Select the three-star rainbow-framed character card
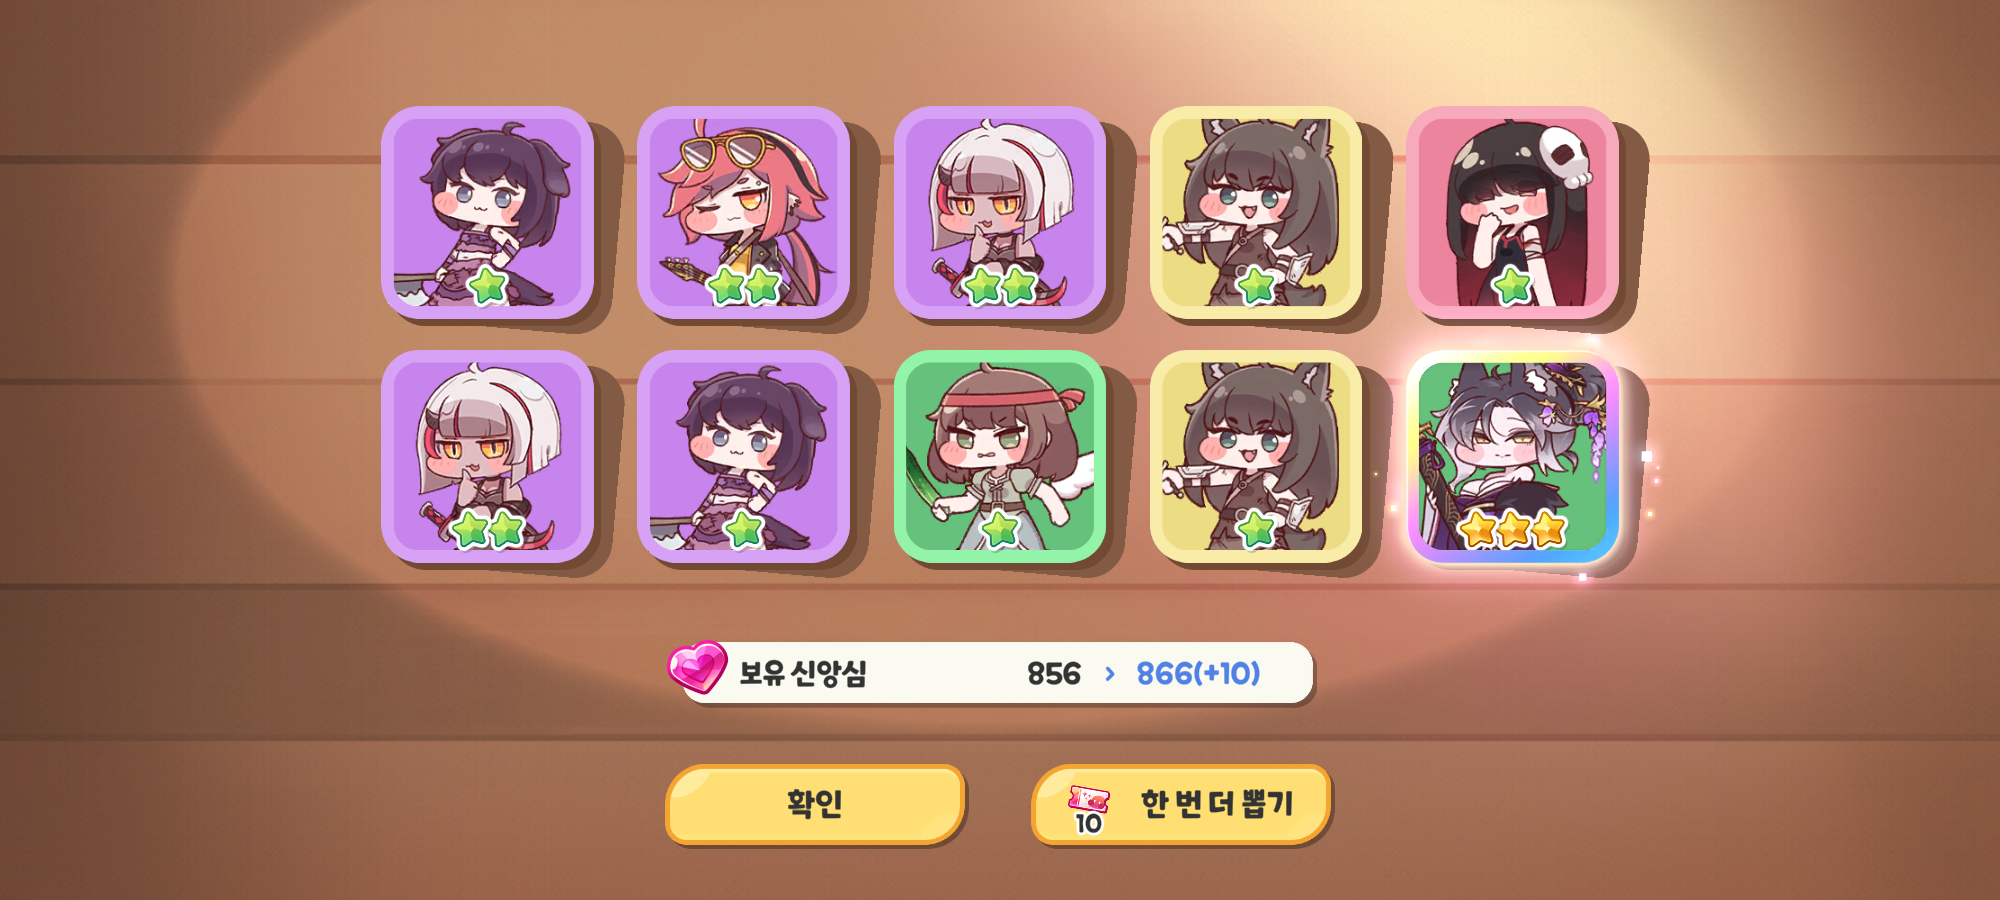This screenshot has height=900, width=2000. click(1512, 456)
